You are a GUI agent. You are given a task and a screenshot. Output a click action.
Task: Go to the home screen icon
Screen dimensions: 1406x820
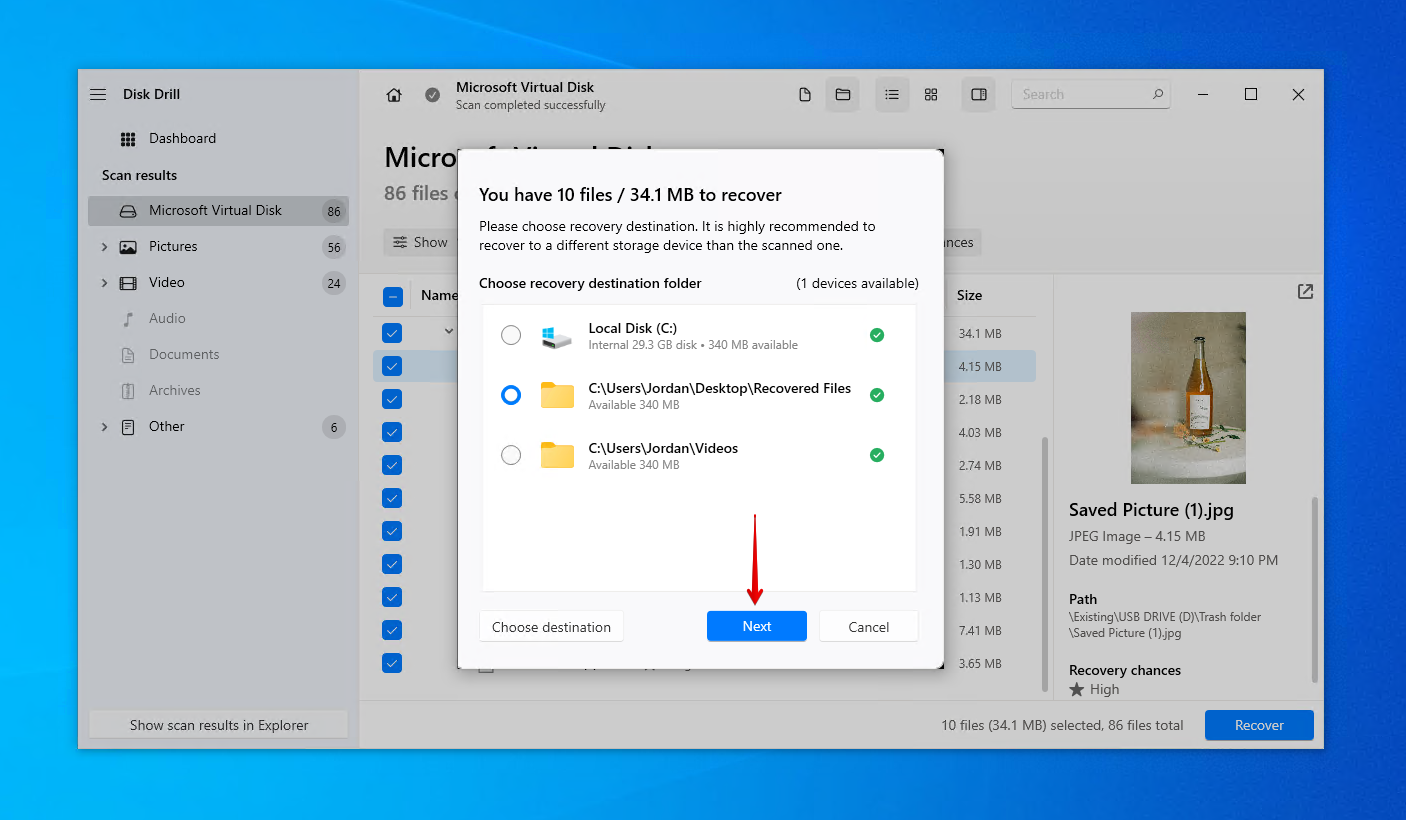pyautogui.click(x=394, y=95)
